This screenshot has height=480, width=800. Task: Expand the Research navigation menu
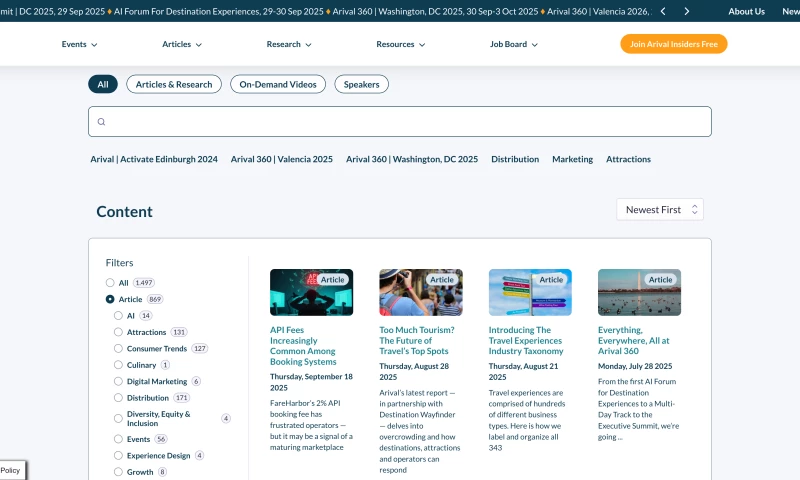[289, 44]
